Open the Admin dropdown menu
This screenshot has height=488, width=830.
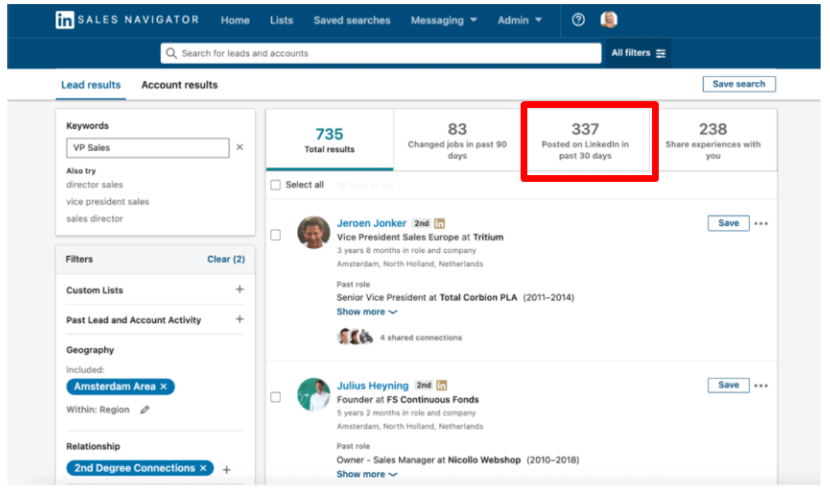point(519,20)
